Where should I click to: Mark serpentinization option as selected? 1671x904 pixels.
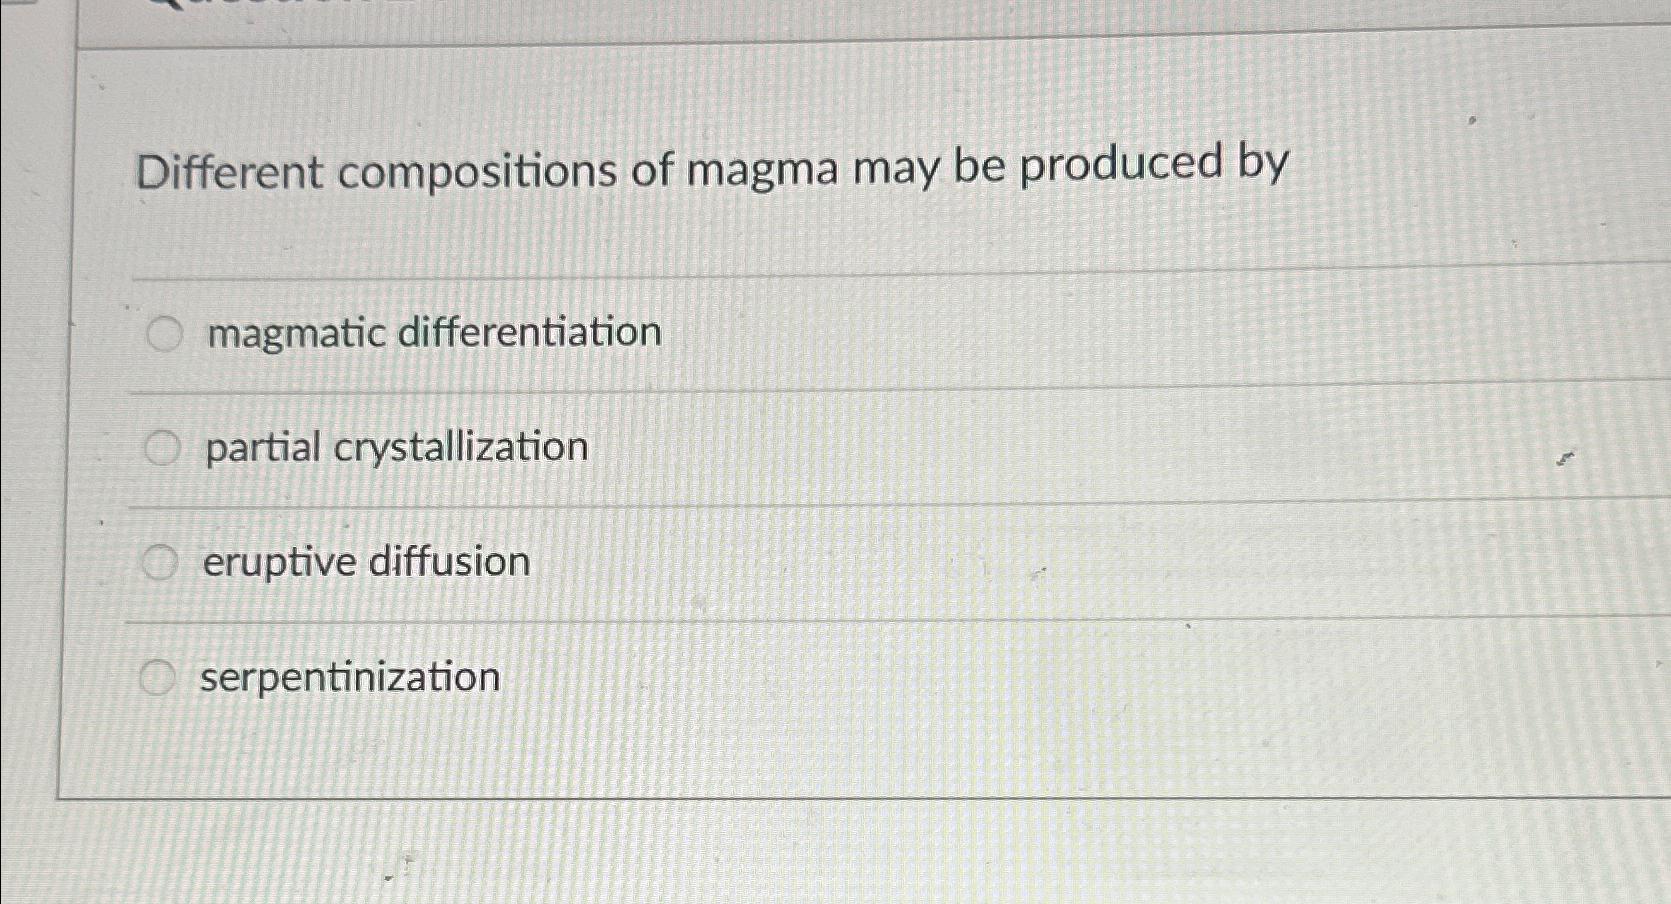160,678
